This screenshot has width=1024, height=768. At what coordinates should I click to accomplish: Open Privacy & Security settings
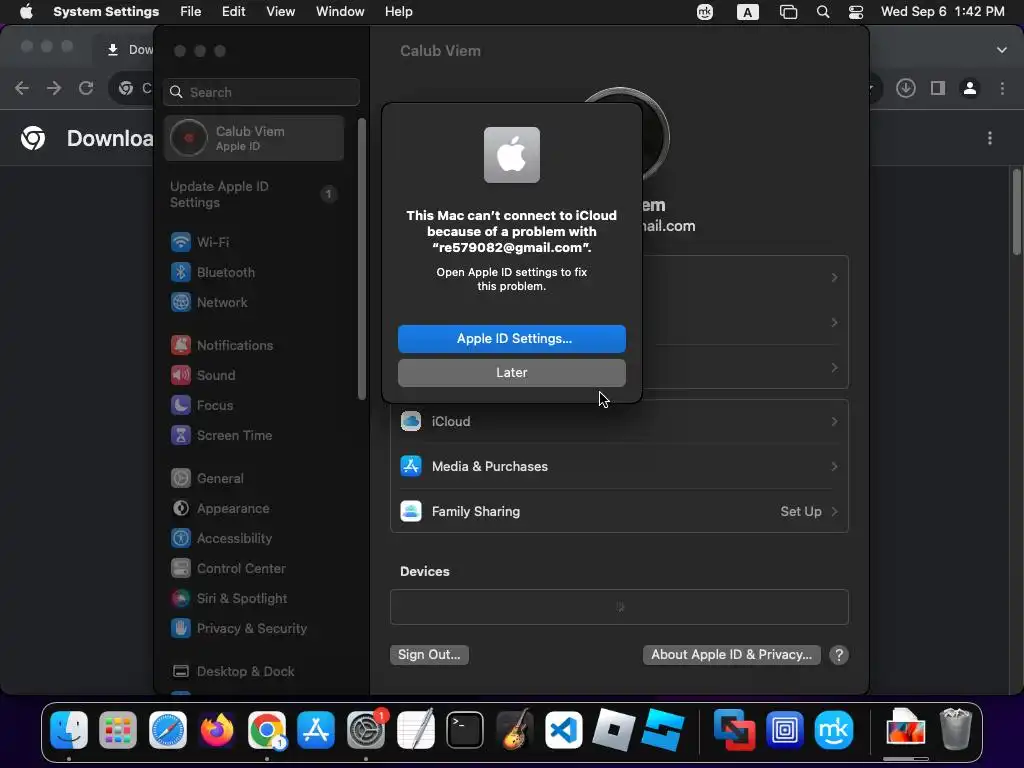point(255,629)
